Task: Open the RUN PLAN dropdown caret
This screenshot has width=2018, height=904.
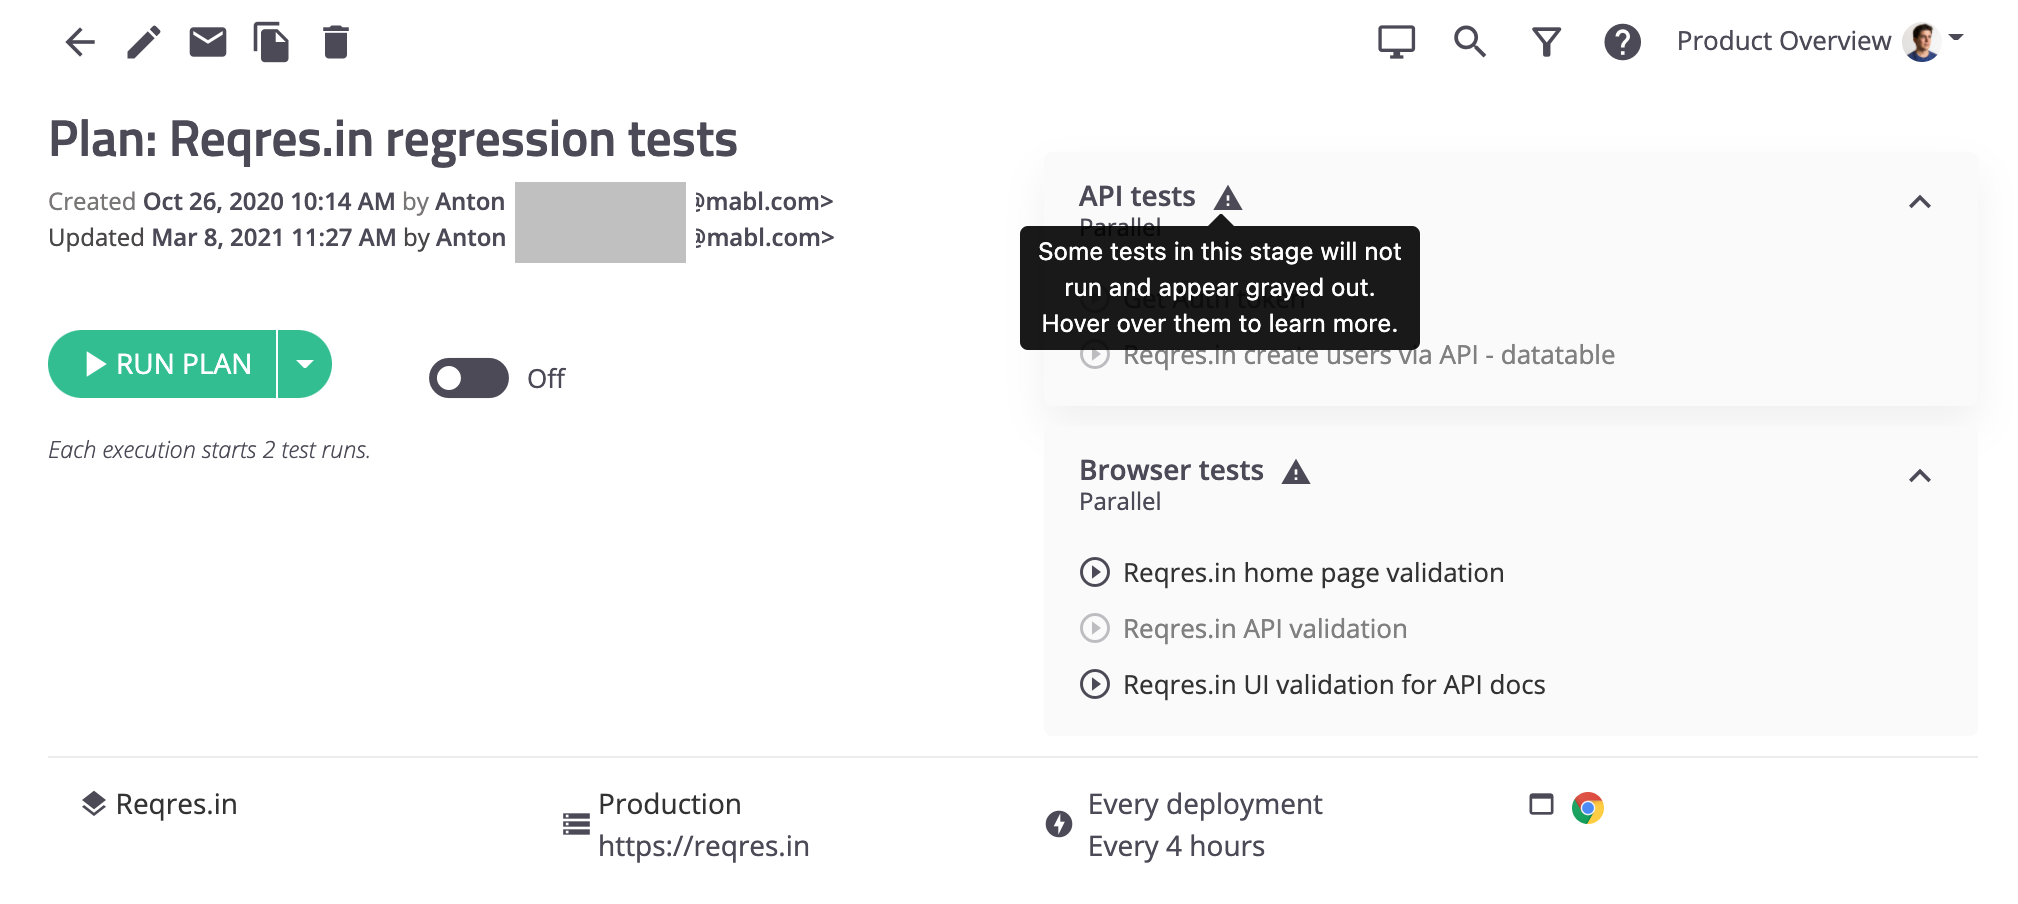Action: (x=305, y=364)
